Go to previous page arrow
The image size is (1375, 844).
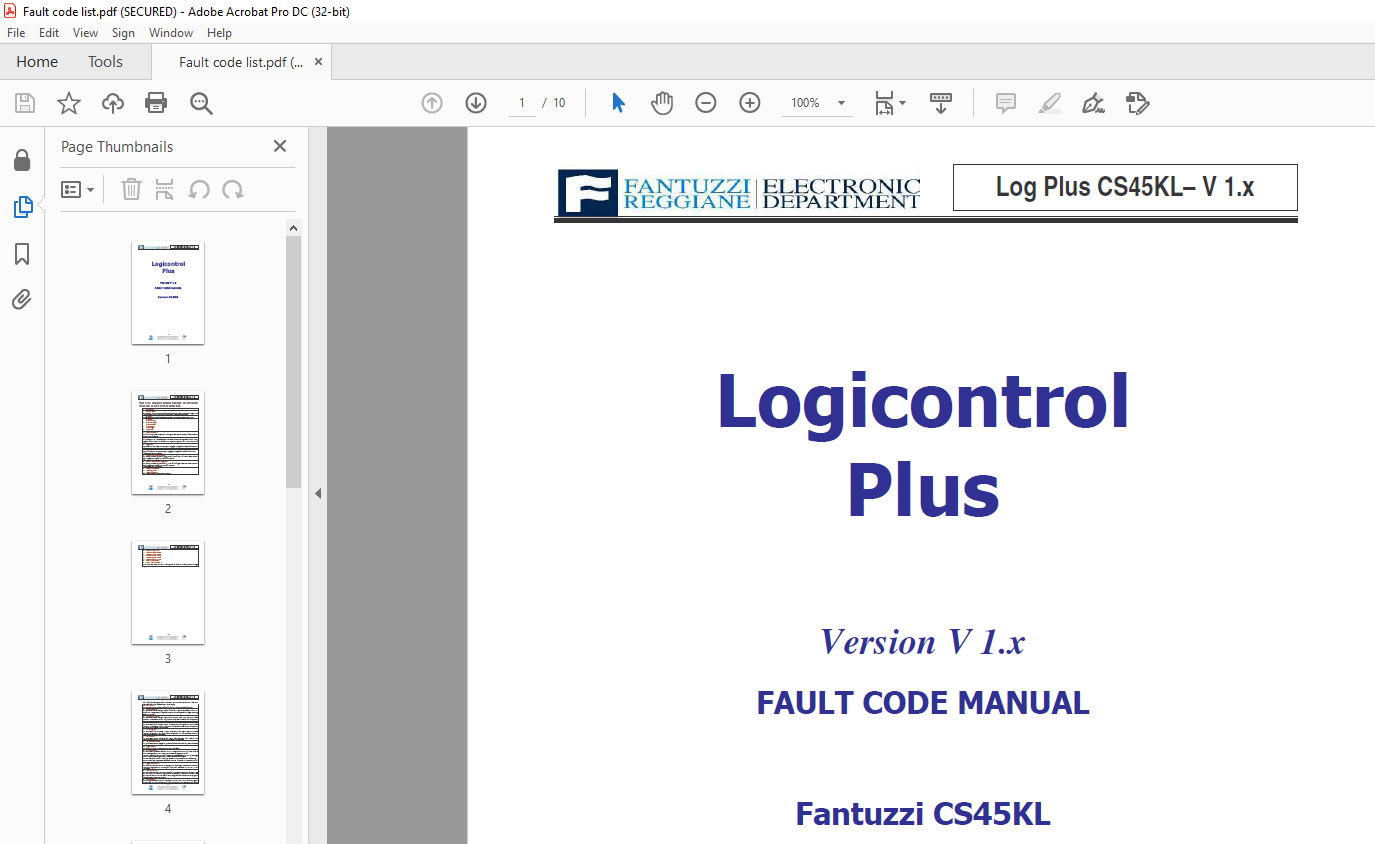pos(432,103)
